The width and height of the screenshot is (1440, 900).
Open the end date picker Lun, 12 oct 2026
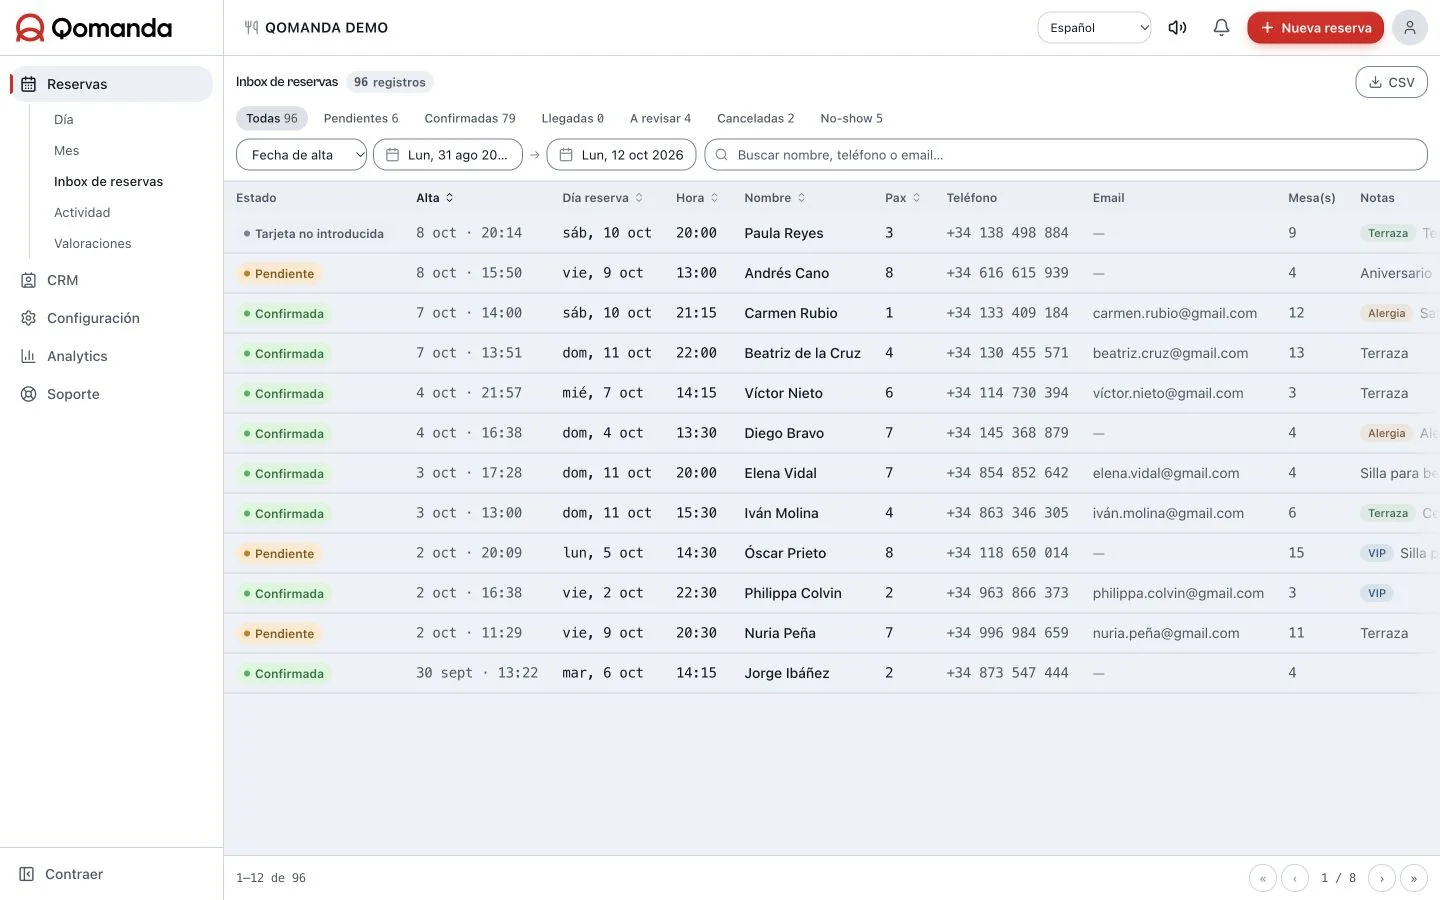(x=621, y=155)
